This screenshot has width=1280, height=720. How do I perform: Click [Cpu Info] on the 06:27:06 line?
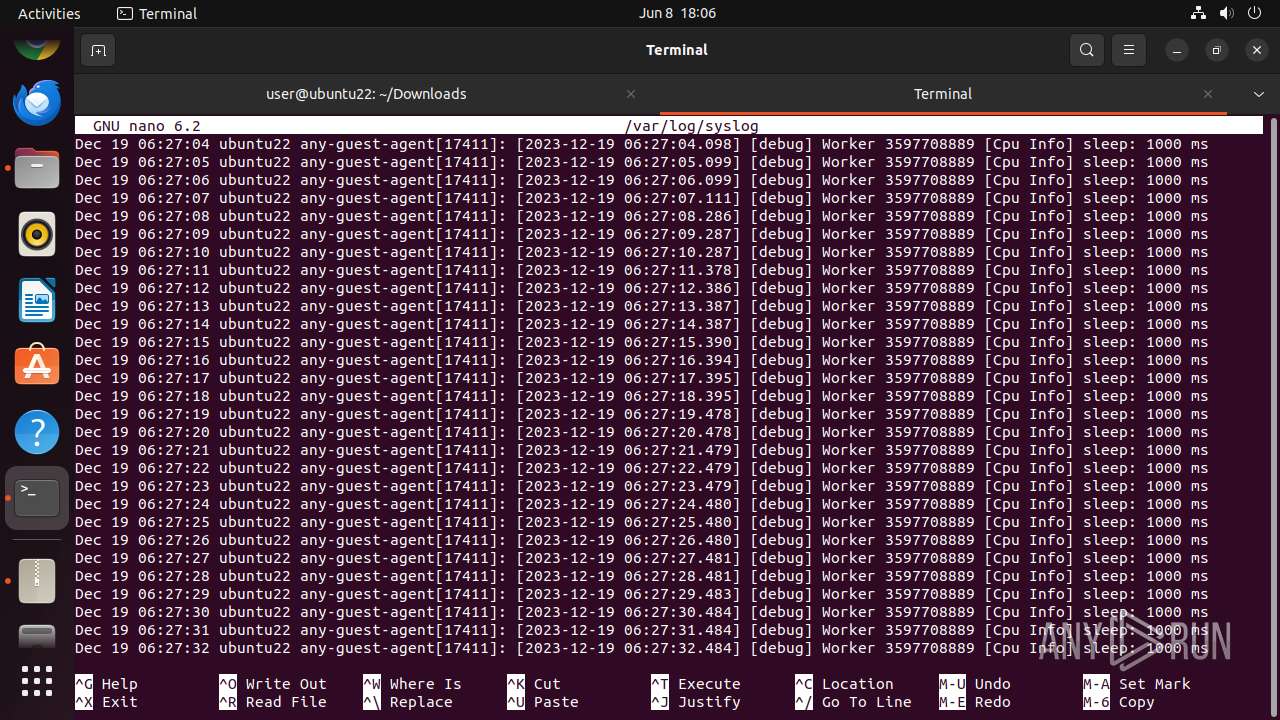1029,180
